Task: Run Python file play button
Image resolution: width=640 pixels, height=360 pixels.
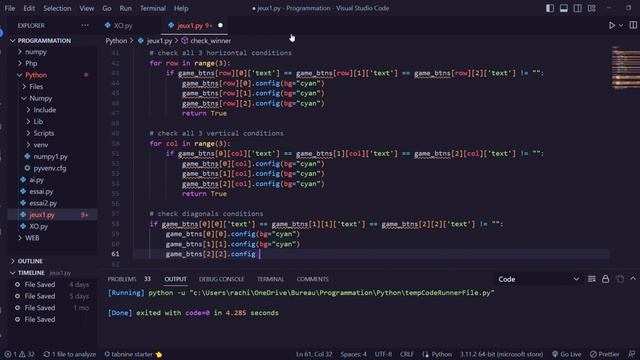Action: (x=612, y=25)
